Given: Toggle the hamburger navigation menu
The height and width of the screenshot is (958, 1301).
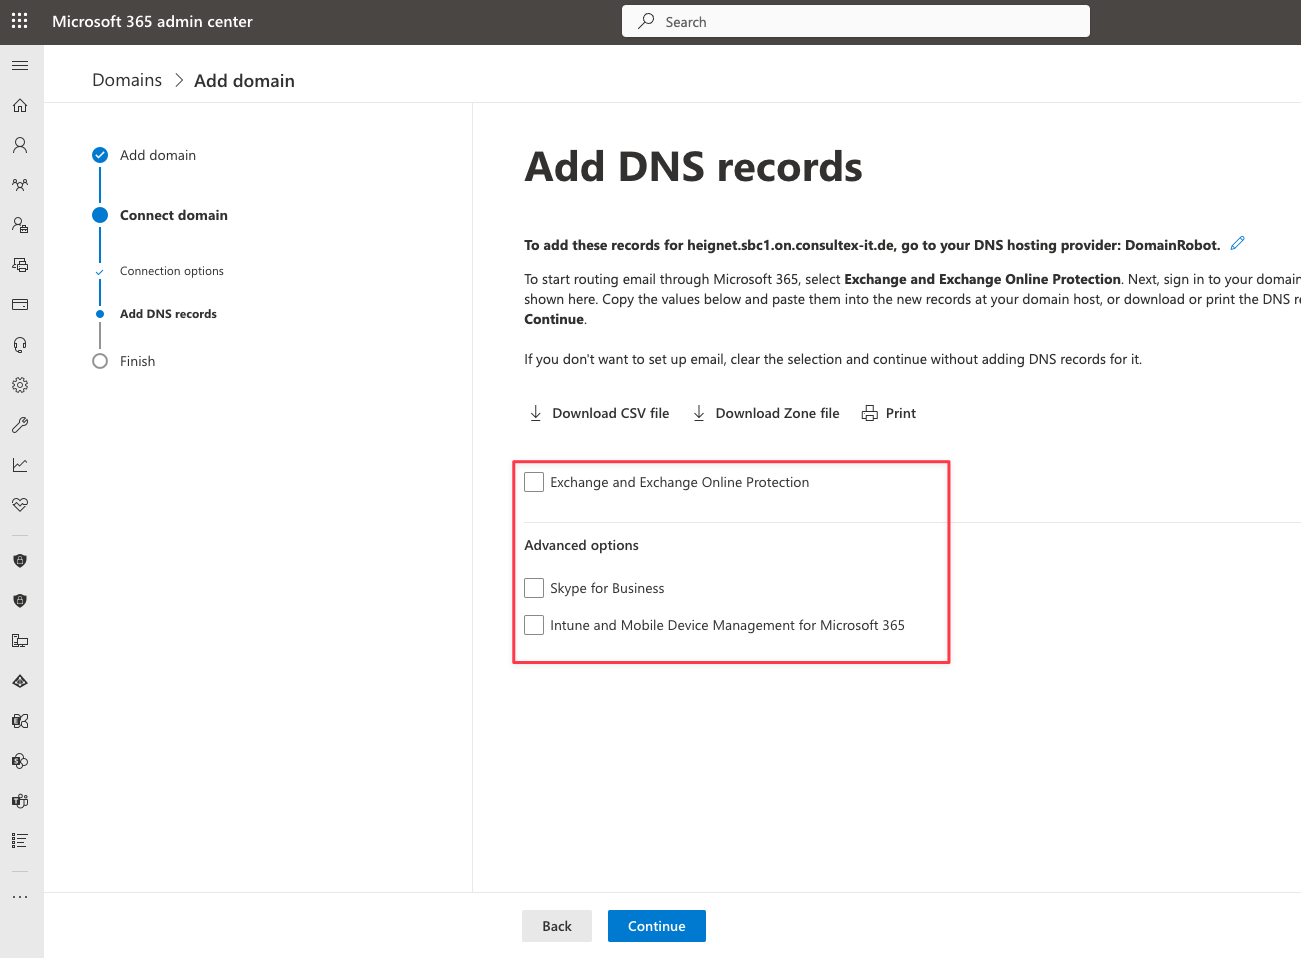Looking at the screenshot, I should [20, 65].
